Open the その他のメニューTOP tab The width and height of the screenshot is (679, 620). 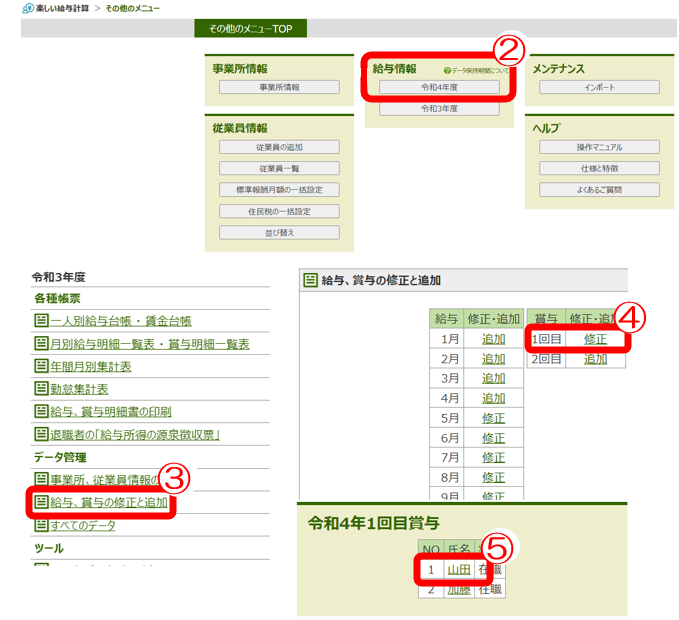point(250,28)
